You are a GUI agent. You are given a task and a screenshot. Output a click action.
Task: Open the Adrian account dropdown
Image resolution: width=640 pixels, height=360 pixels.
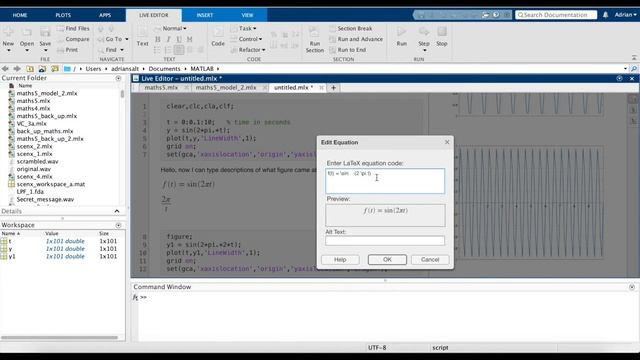(625, 15)
